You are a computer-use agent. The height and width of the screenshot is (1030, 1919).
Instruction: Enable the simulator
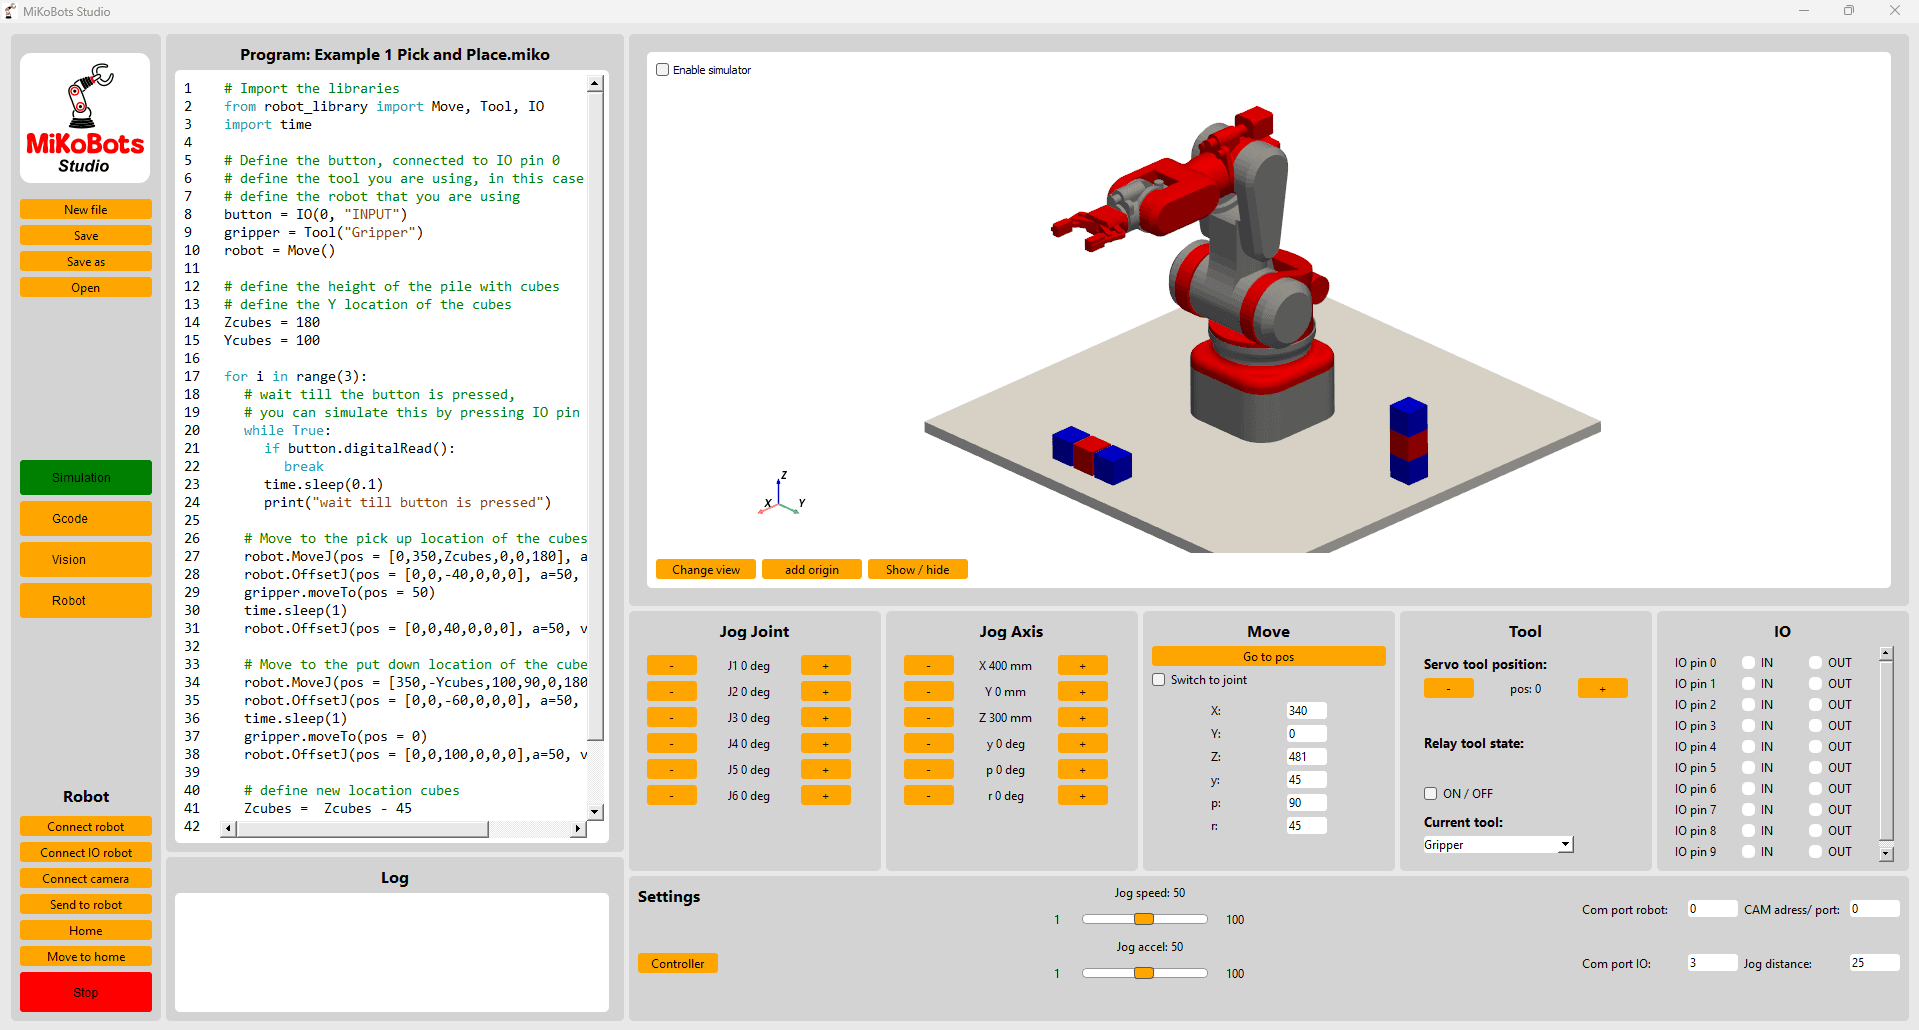[x=662, y=69]
